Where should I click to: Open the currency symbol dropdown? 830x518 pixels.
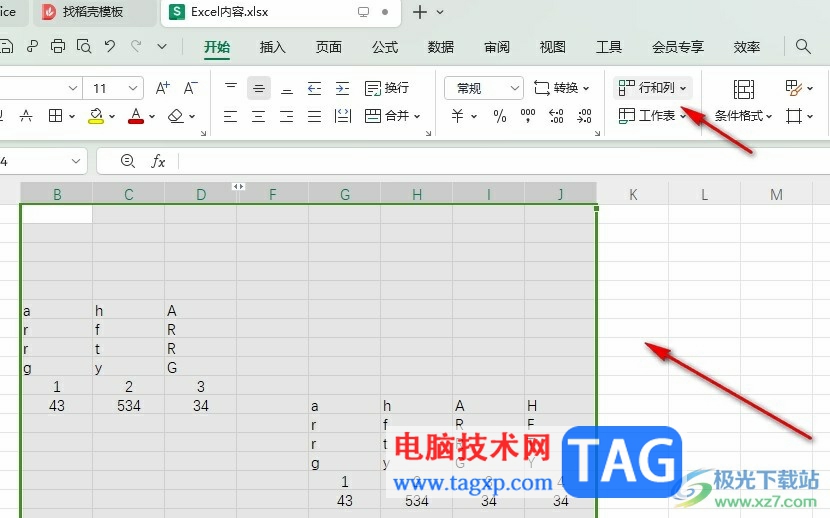[x=474, y=116]
